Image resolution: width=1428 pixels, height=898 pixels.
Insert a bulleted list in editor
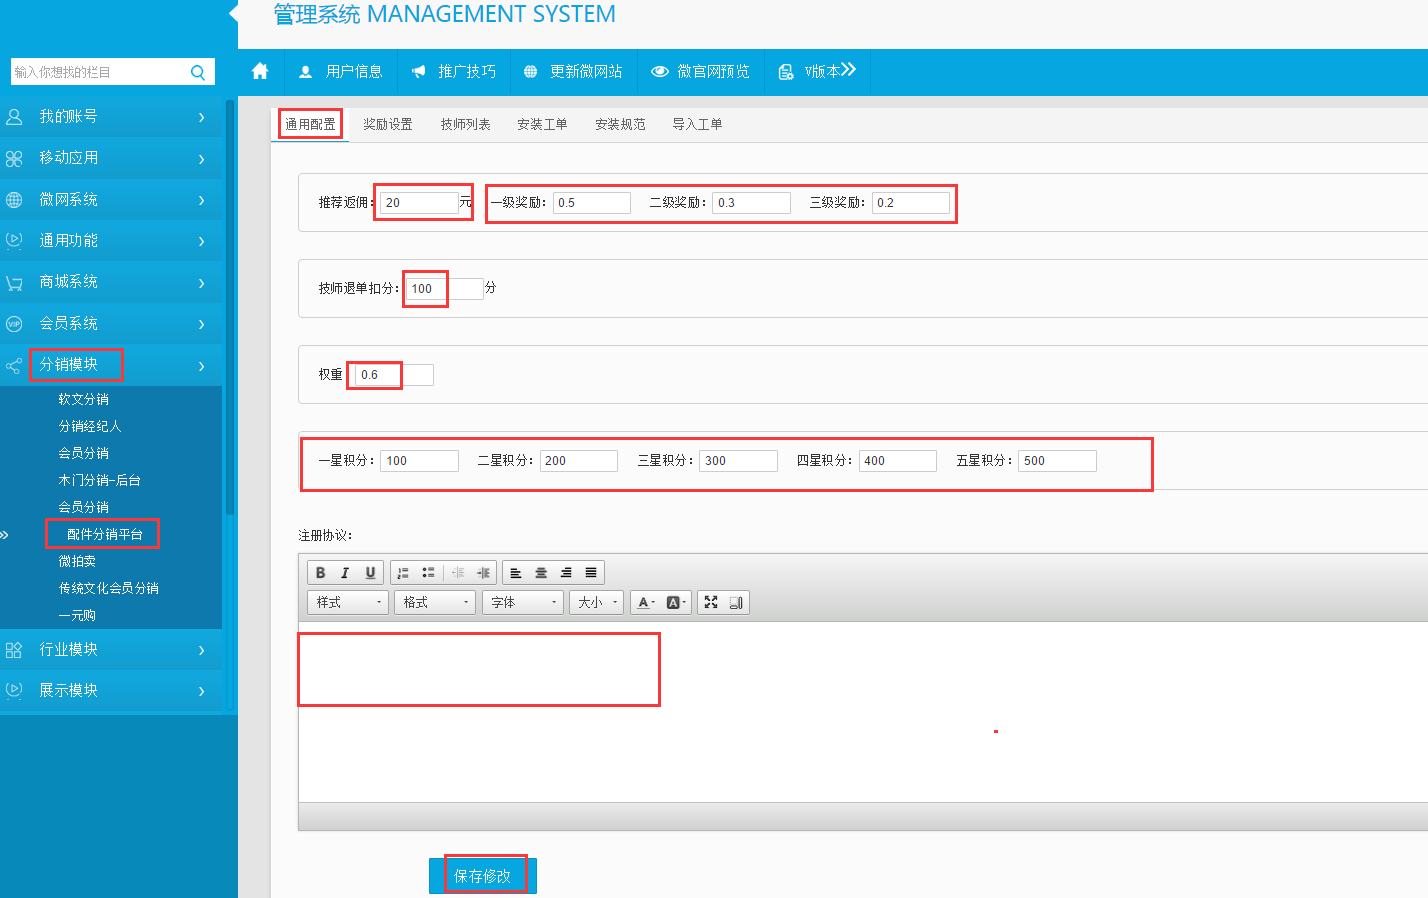(x=428, y=573)
